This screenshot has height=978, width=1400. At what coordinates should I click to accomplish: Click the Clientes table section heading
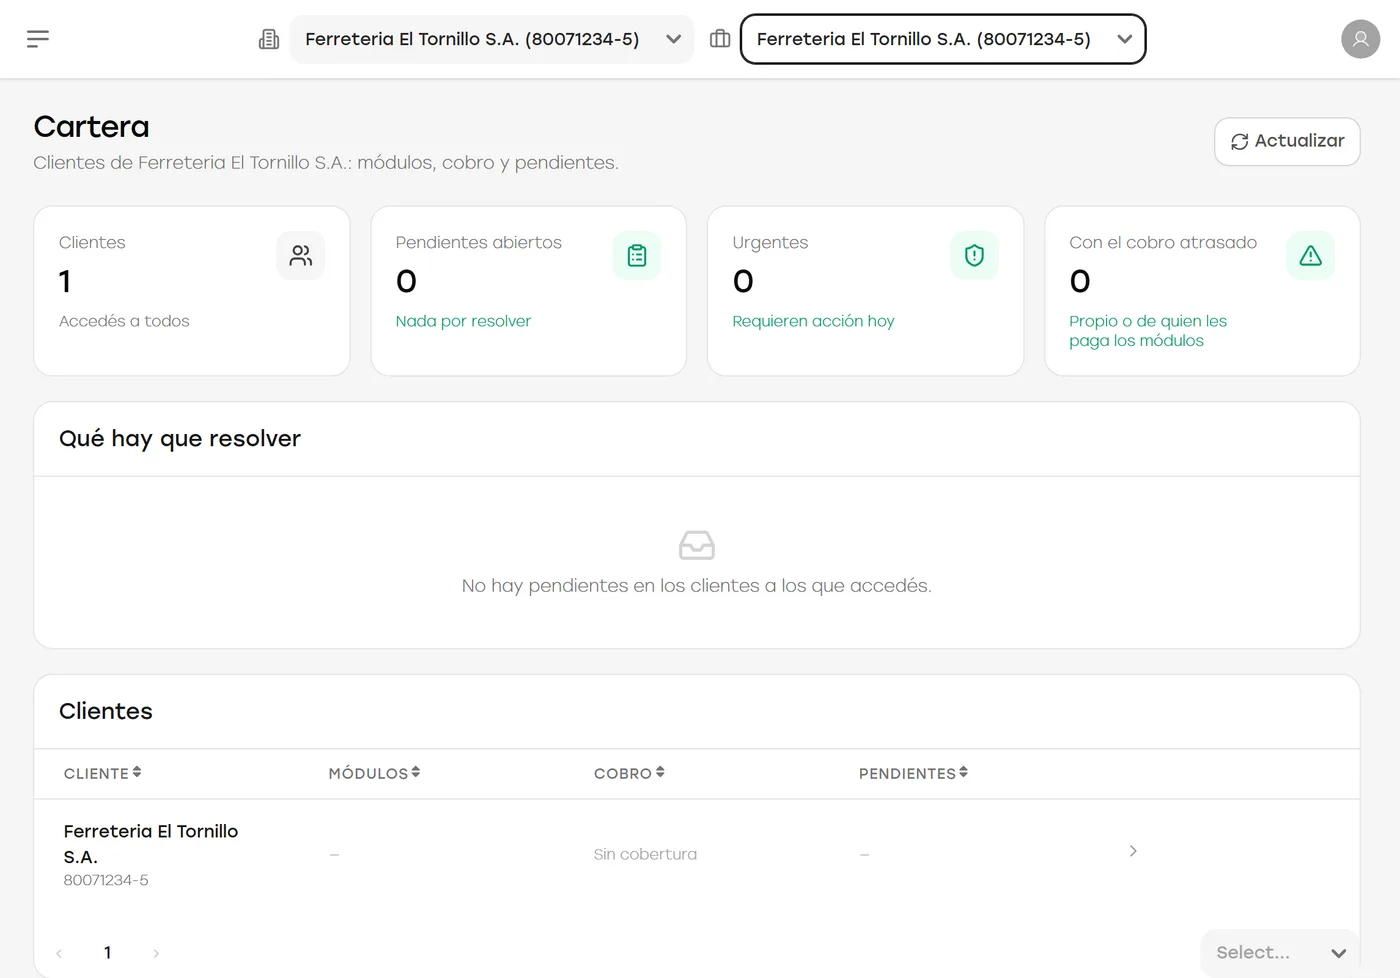(106, 711)
